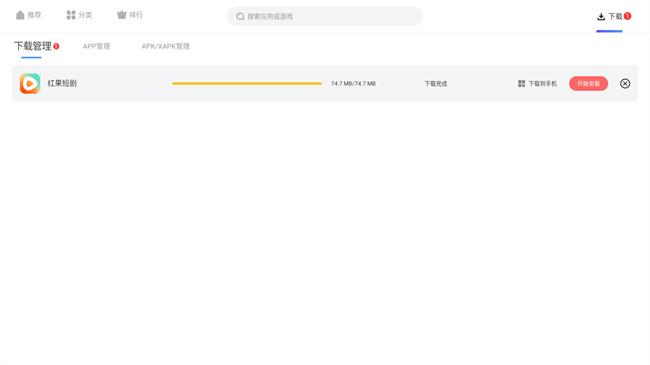Click the 下载到手机 link
The height and width of the screenshot is (365, 650).
tap(537, 84)
